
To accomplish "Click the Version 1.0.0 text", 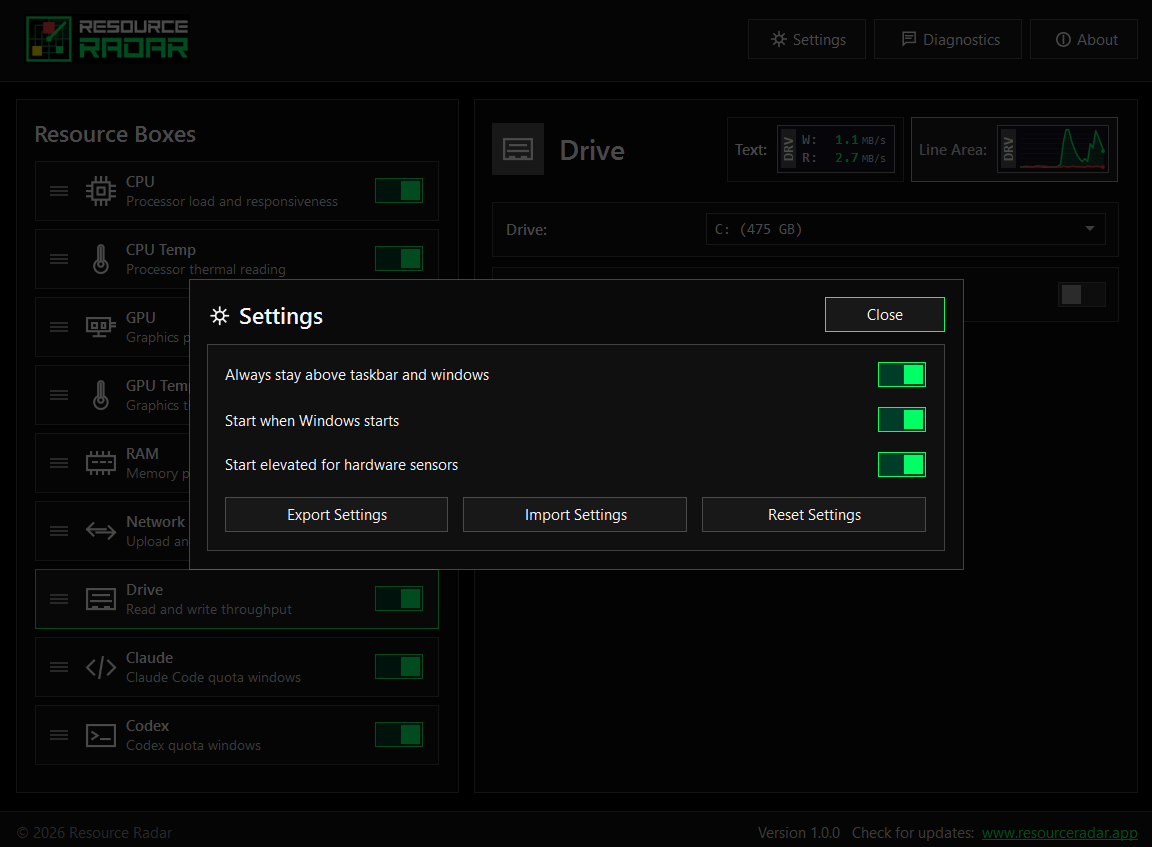I will point(799,833).
